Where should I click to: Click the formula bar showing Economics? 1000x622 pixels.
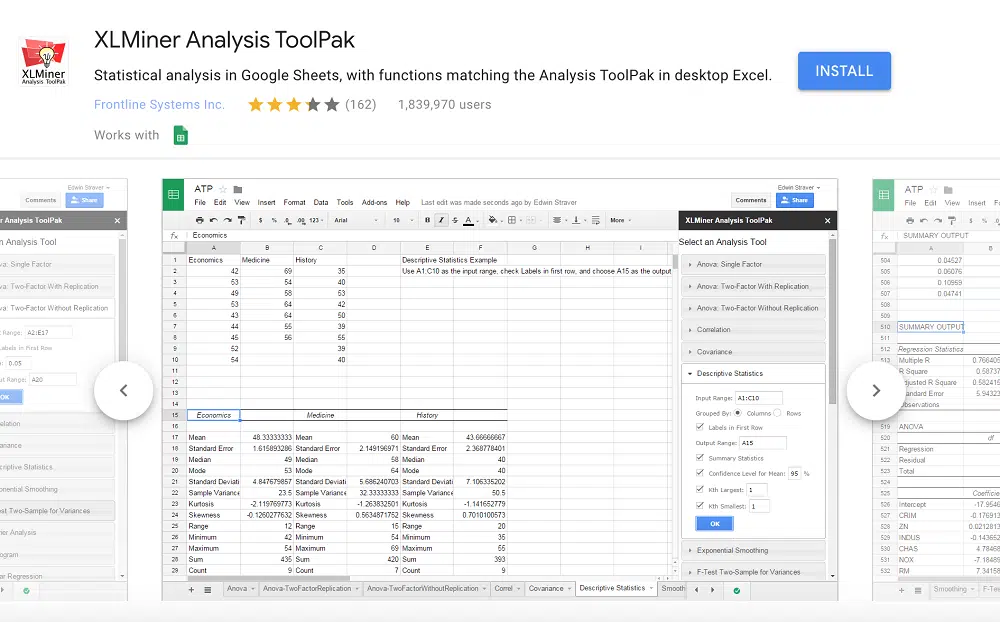click(430, 235)
